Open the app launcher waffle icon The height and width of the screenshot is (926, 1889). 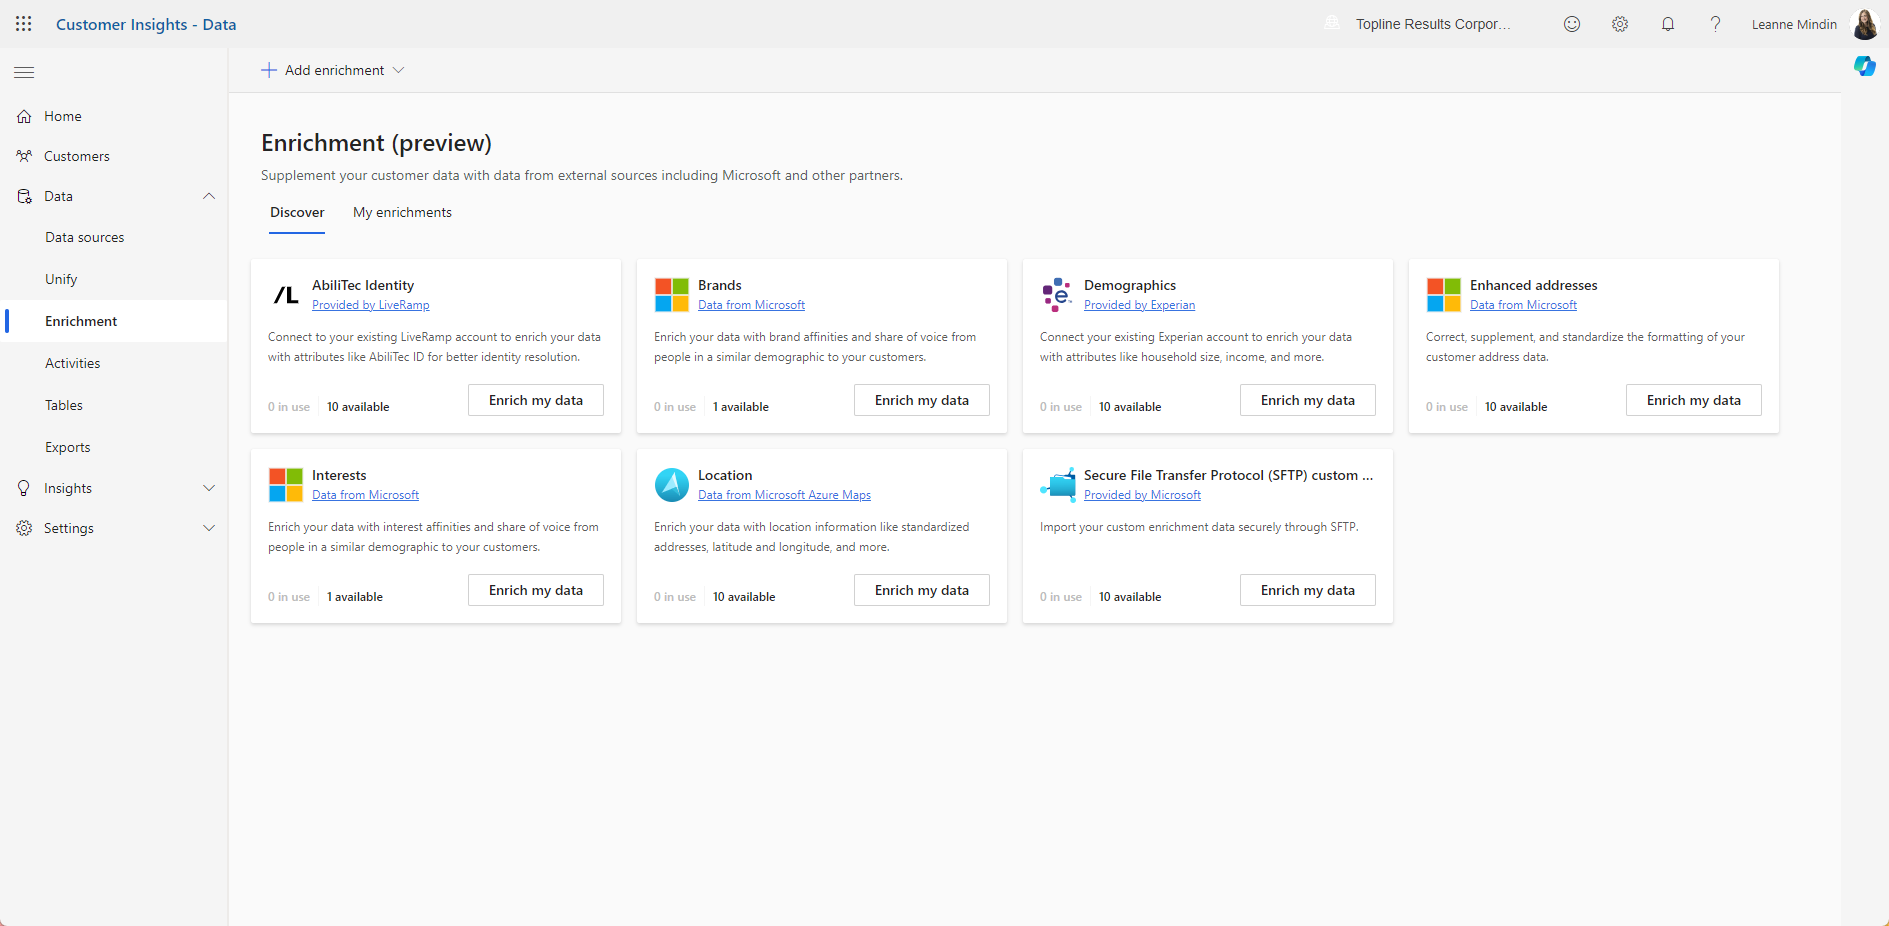(24, 24)
